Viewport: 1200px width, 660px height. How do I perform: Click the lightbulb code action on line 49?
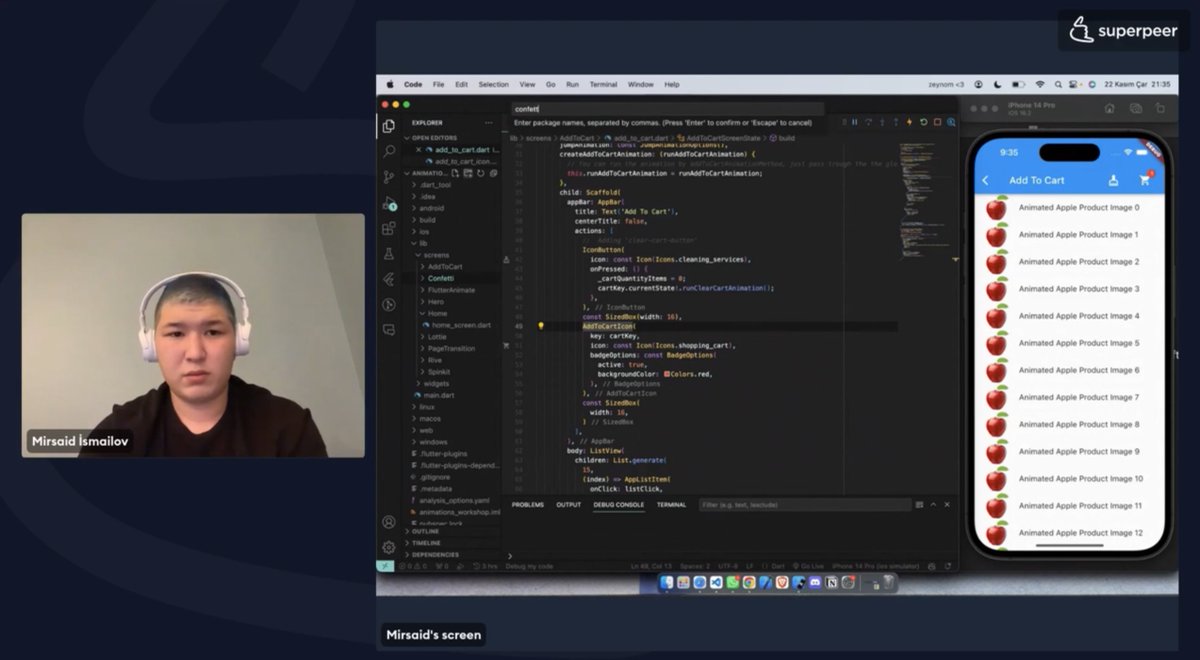(x=541, y=326)
